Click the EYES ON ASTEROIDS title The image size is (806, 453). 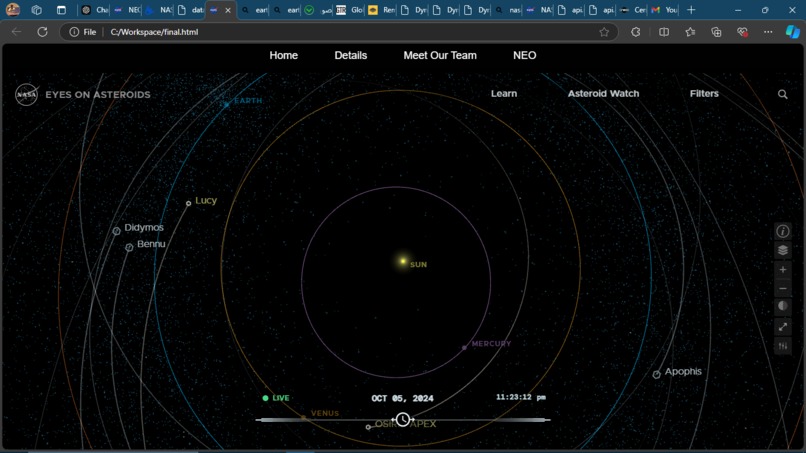pos(98,95)
